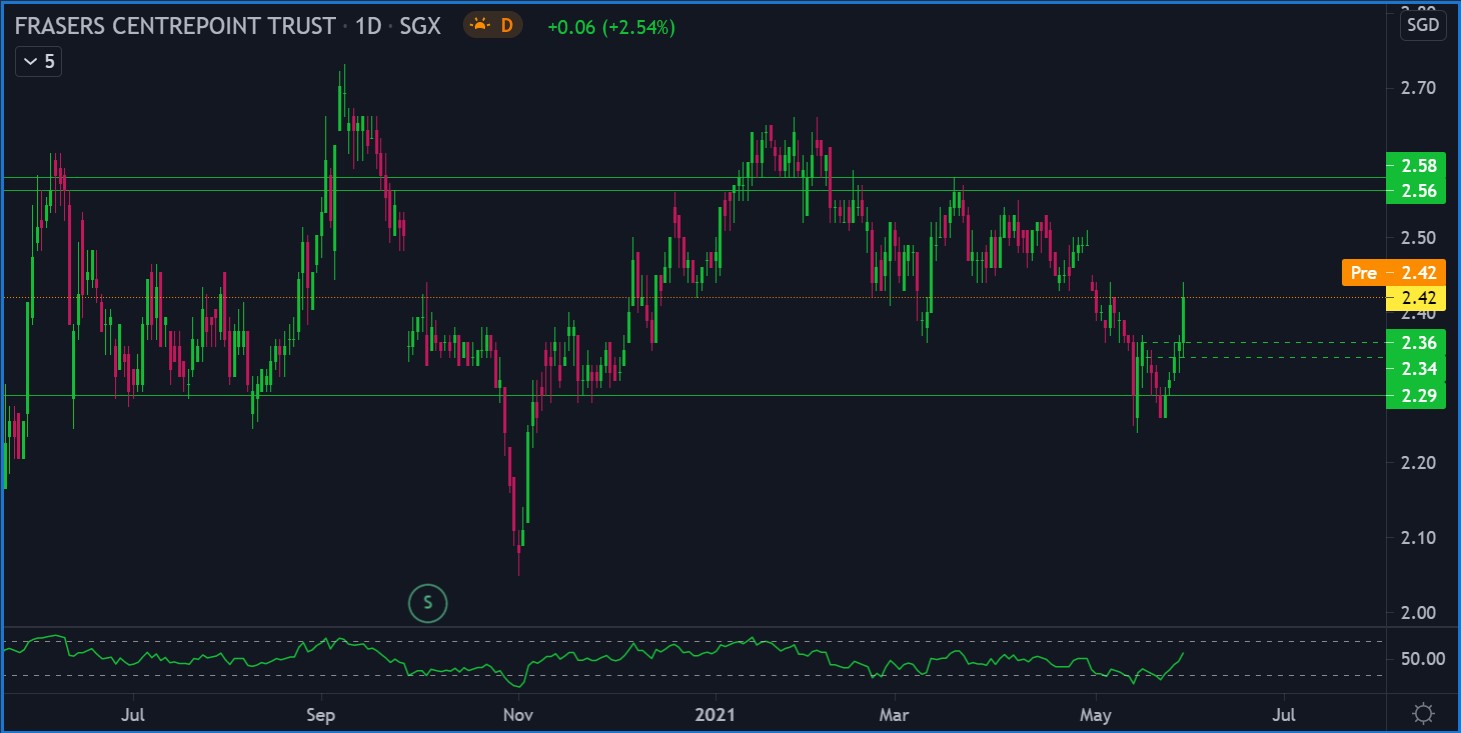Viewport: 1461px width, 733px height.
Task: Click the Jul label next to settings gear
Action: (1284, 715)
